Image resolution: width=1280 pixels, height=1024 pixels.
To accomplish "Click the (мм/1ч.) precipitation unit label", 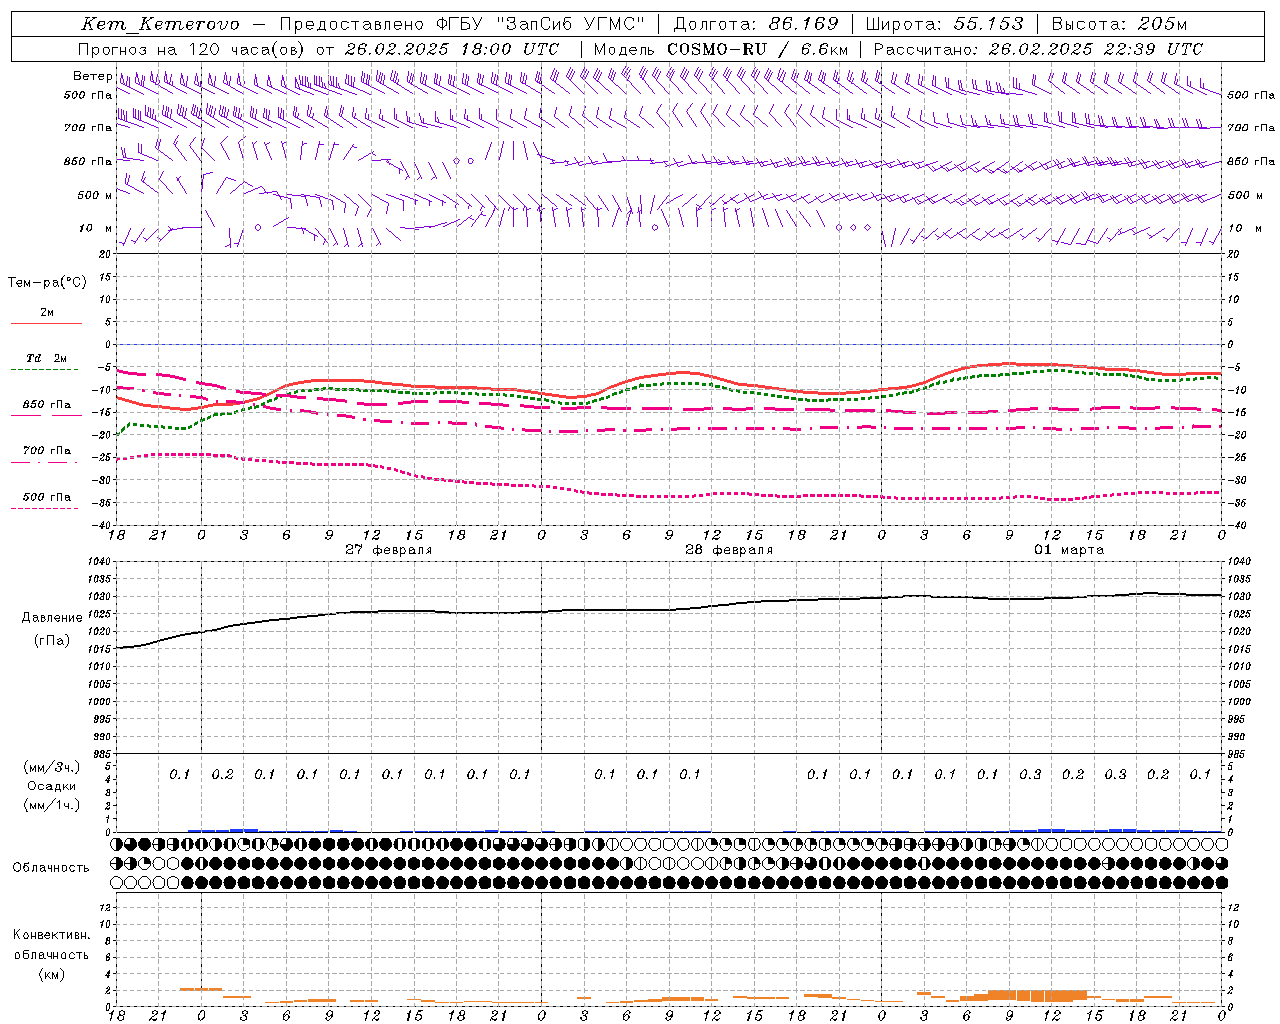I will 52,805.
